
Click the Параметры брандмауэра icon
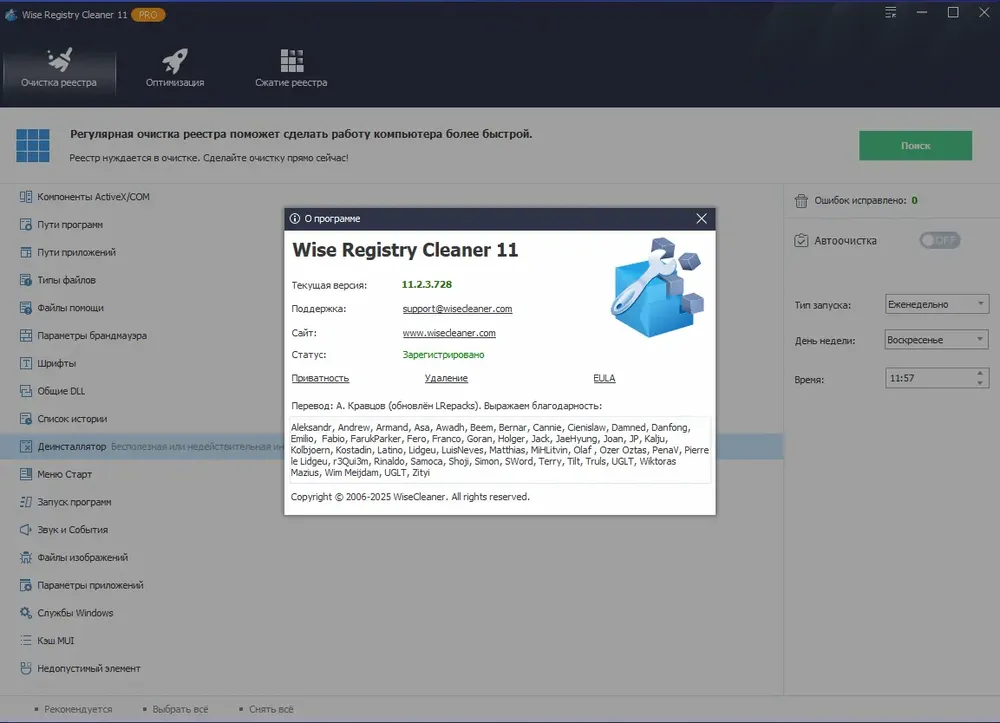(x=26, y=335)
